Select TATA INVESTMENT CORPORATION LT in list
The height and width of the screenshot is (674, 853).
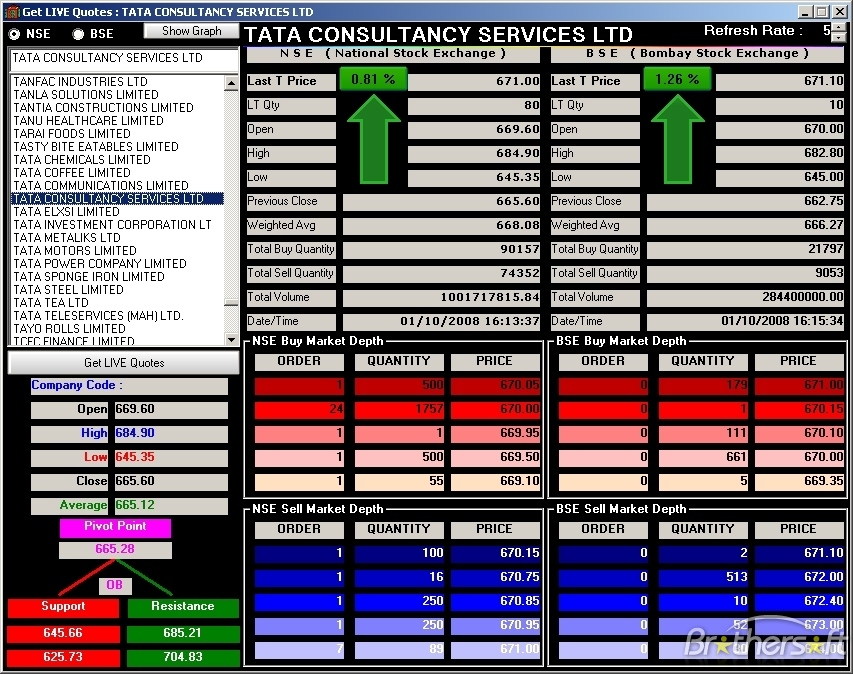(x=118, y=225)
